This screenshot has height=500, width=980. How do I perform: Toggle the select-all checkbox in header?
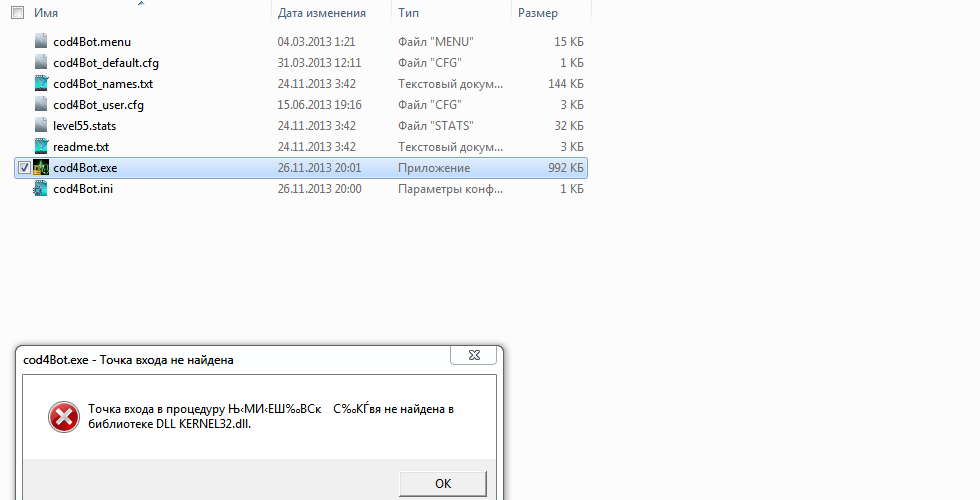click(18, 12)
